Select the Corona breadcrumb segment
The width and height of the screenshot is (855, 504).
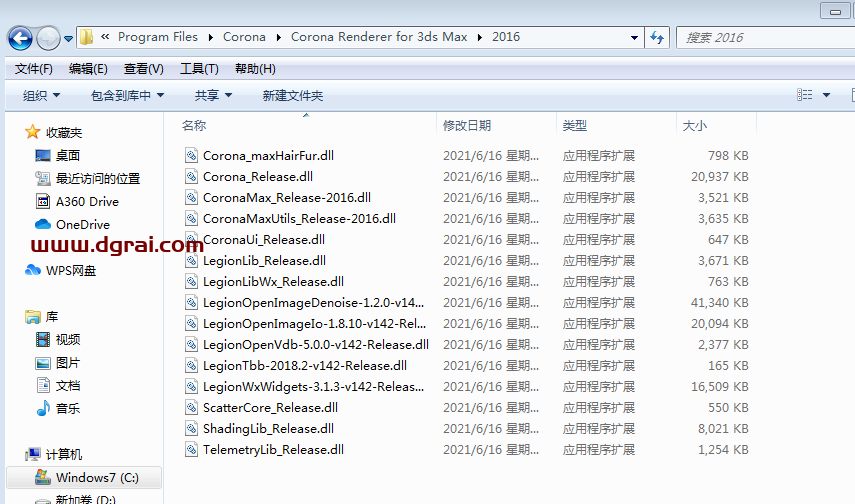[x=244, y=37]
